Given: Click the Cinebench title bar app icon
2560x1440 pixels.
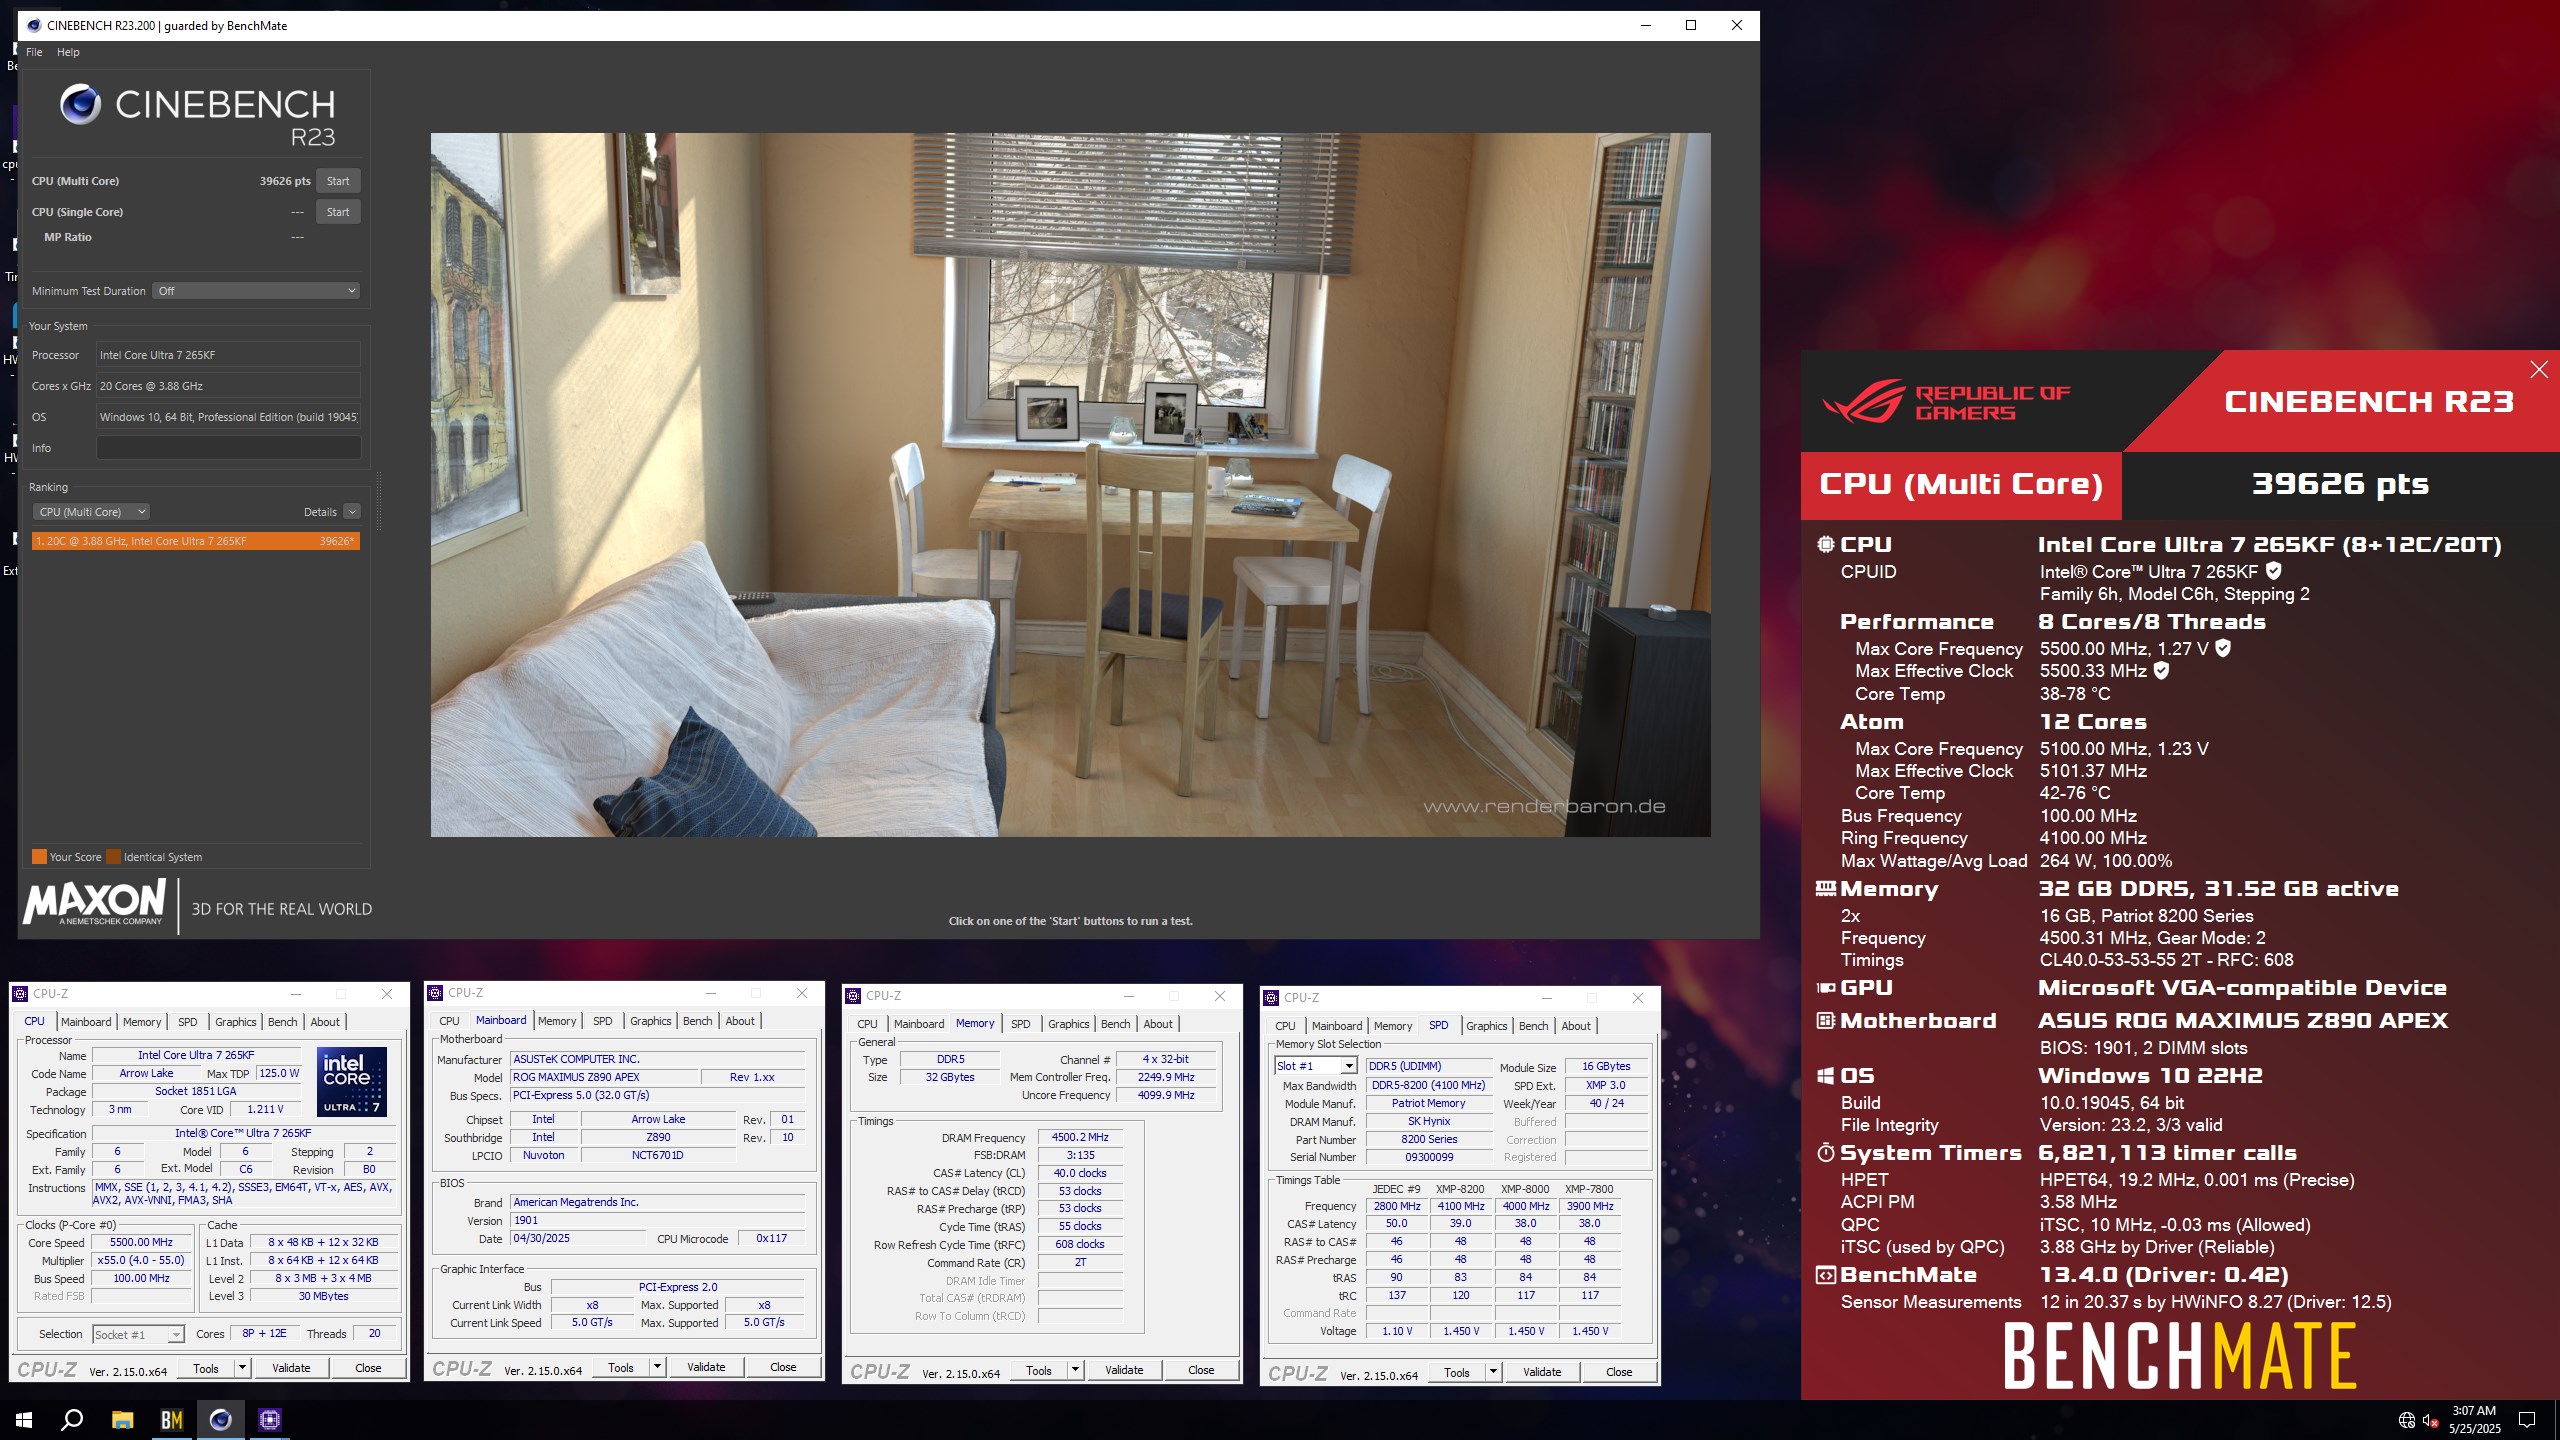Looking at the screenshot, I should pyautogui.click(x=34, y=25).
